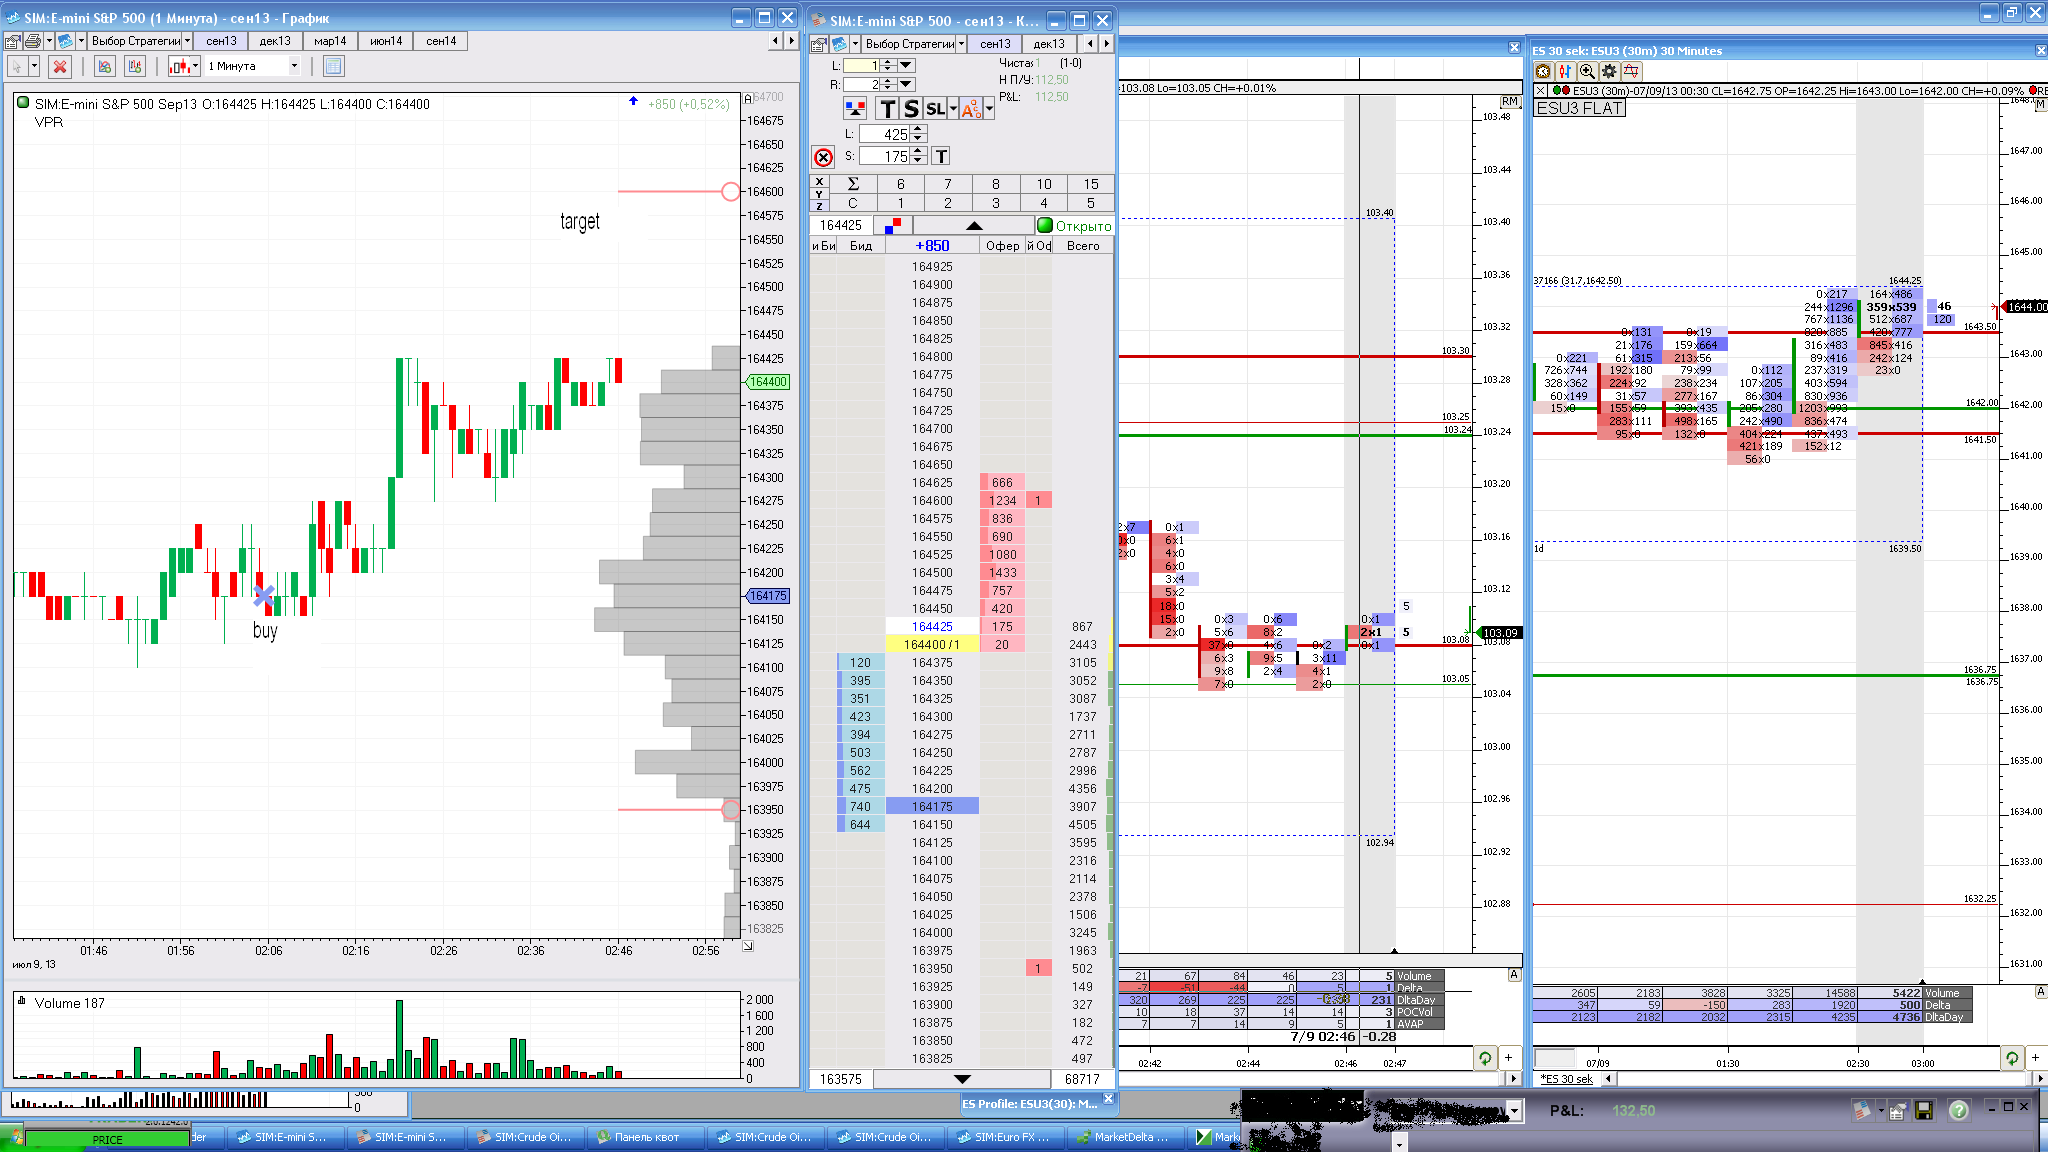Click the down triangle ladder scroll bar

962,1079
